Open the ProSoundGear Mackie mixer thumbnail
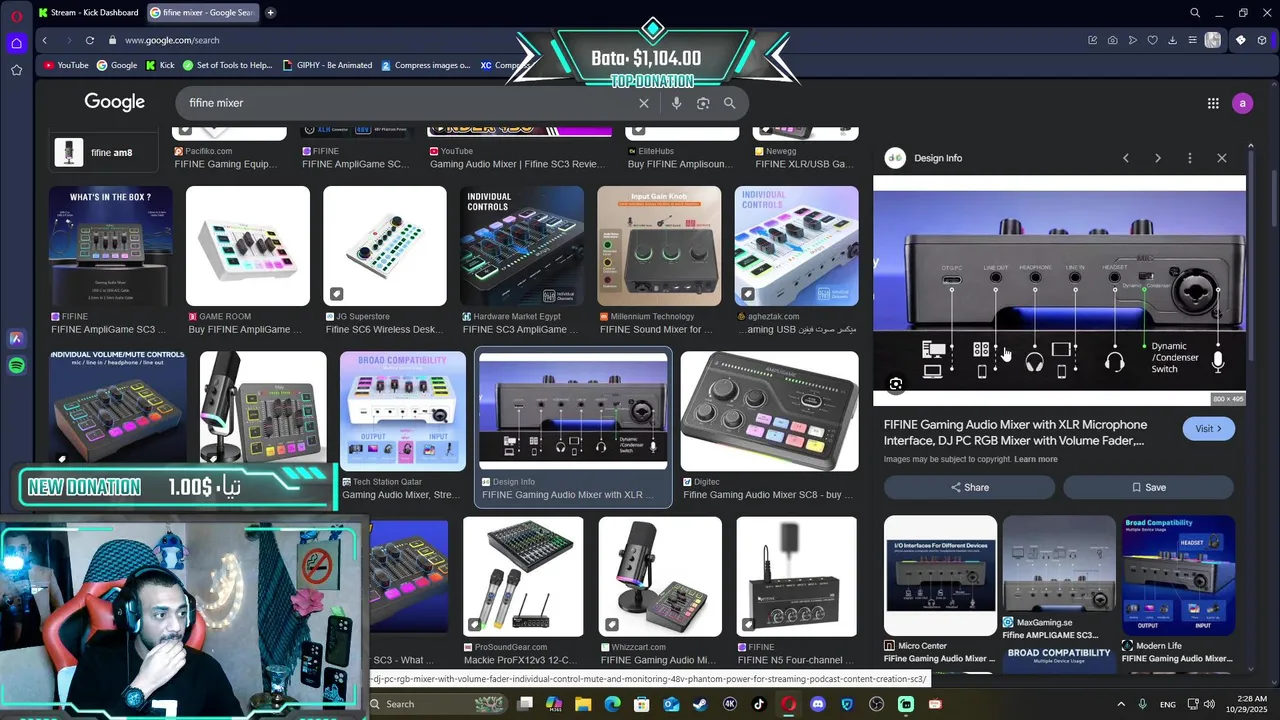 pos(523,577)
